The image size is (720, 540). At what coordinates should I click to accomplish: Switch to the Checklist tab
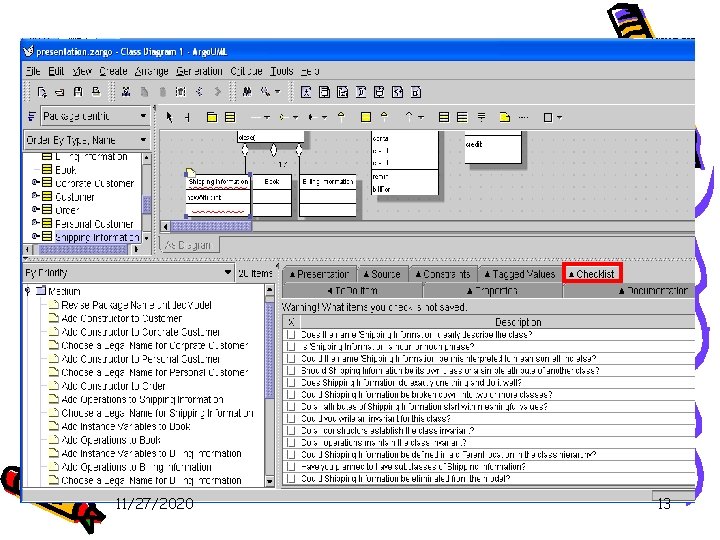pyautogui.click(x=591, y=274)
